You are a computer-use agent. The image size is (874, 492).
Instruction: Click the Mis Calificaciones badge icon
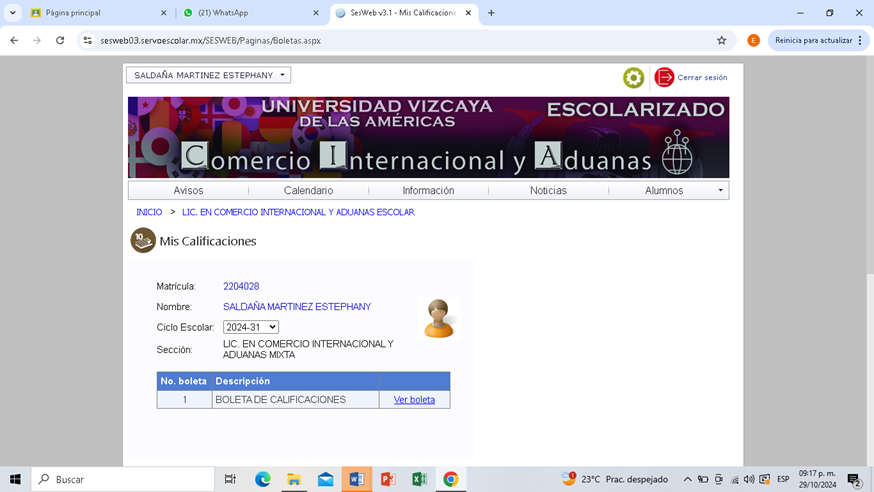point(143,240)
